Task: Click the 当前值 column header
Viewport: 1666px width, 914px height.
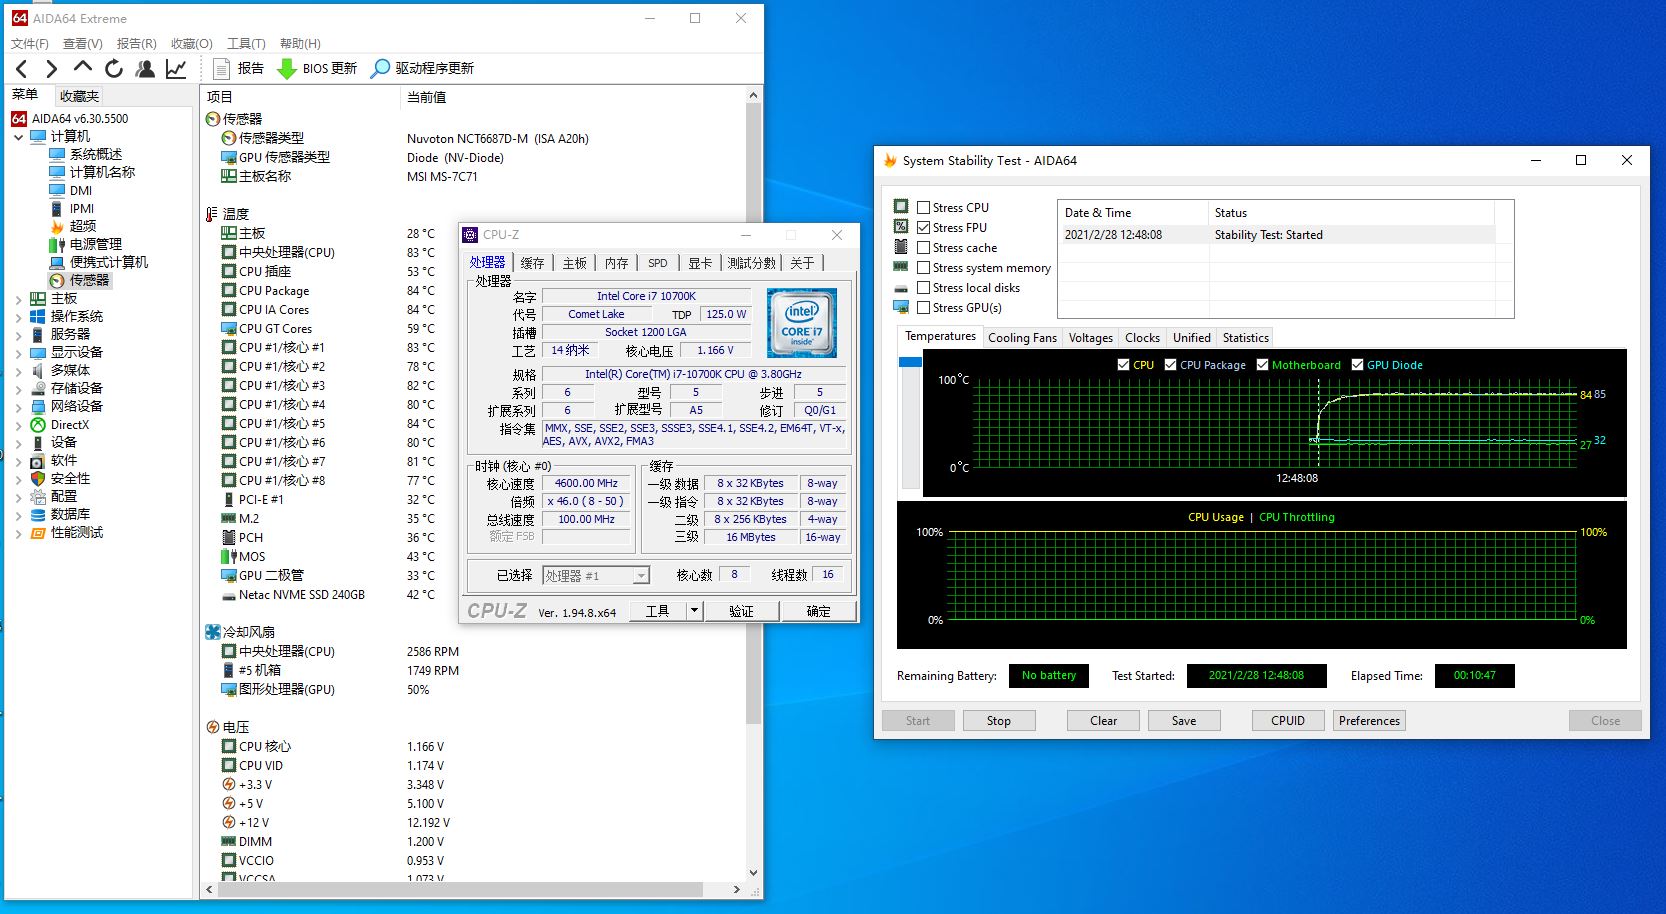Action: point(427,97)
